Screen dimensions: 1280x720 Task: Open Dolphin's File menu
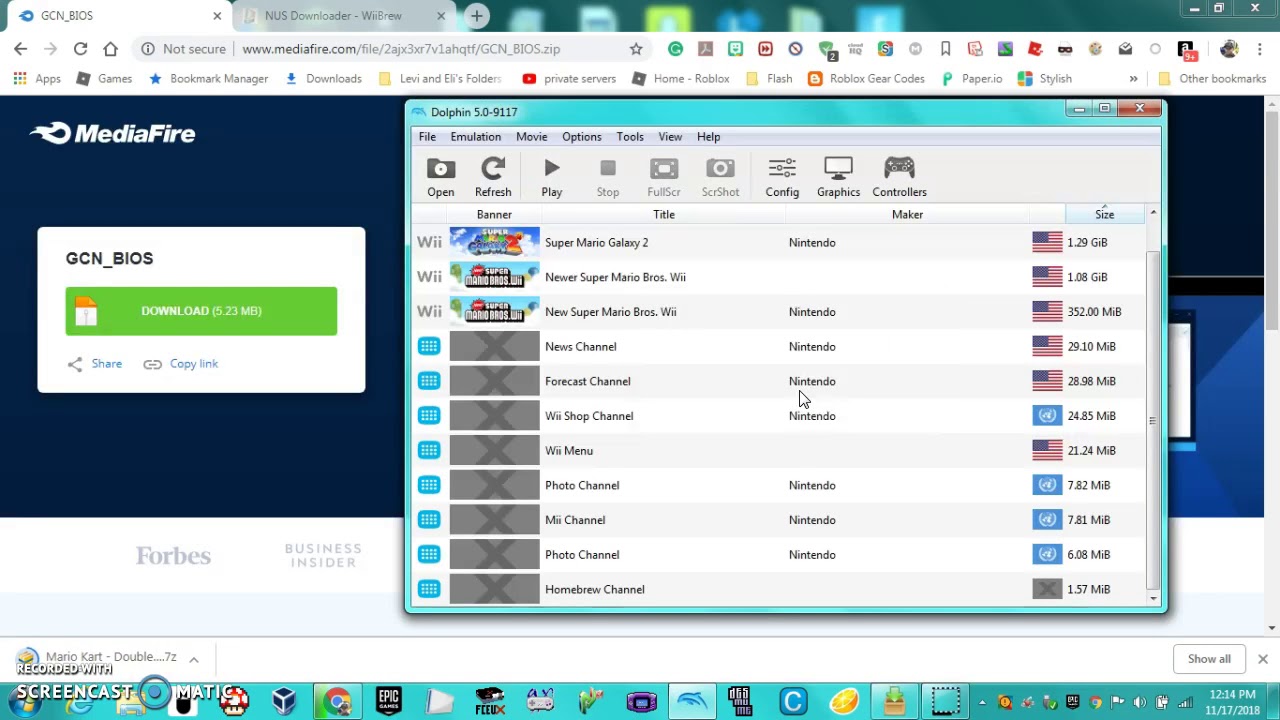(x=427, y=136)
